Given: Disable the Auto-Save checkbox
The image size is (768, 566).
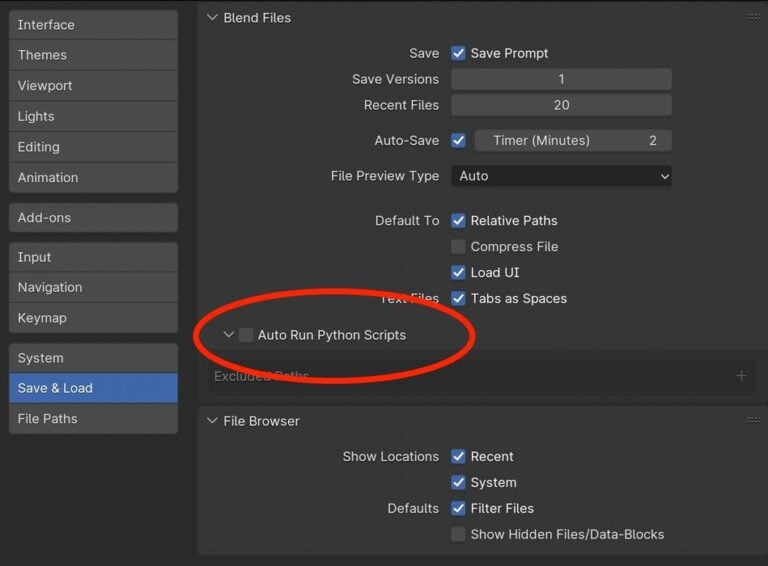Looking at the screenshot, I should pos(458,141).
